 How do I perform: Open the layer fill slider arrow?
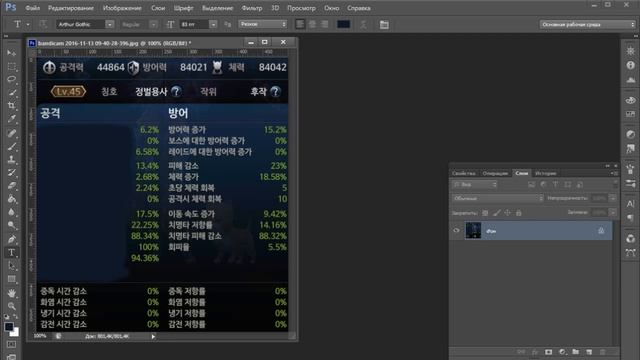612,212
